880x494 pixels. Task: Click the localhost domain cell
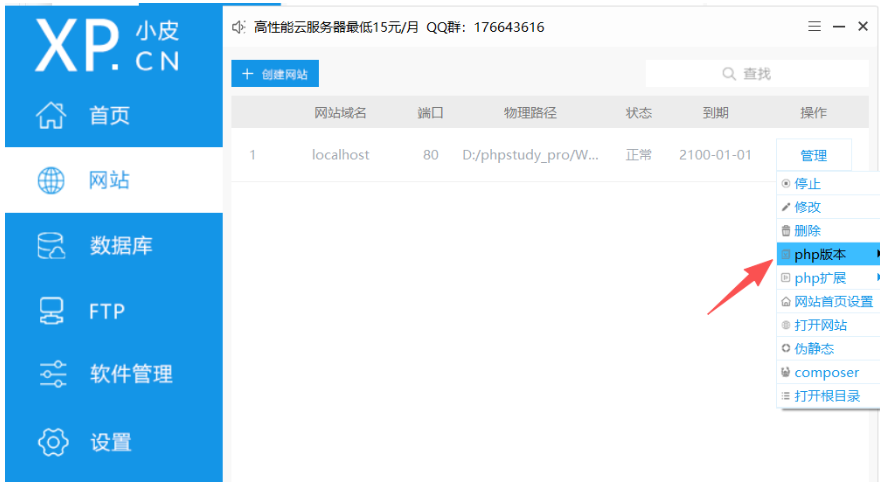coord(341,155)
